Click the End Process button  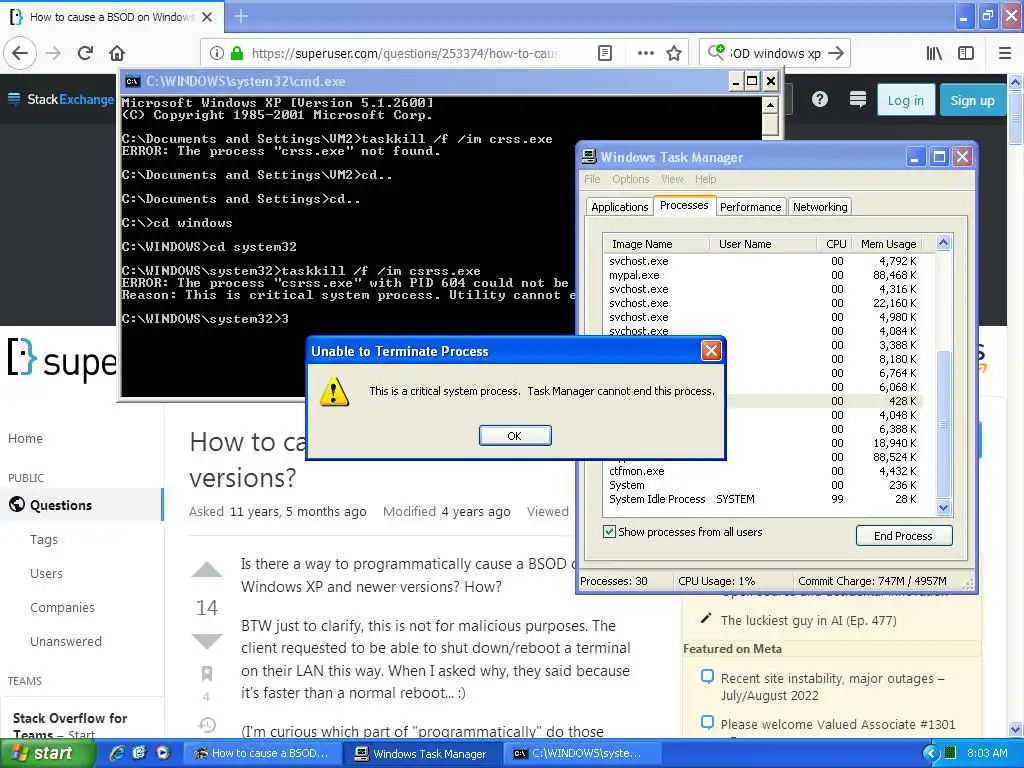(x=903, y=536)
